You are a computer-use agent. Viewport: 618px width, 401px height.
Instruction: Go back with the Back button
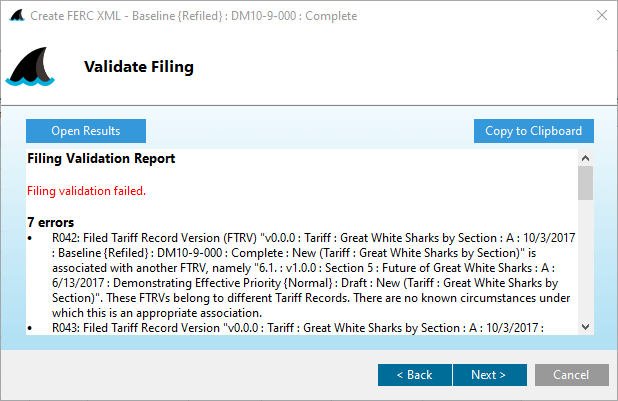(x=415, y=375)
